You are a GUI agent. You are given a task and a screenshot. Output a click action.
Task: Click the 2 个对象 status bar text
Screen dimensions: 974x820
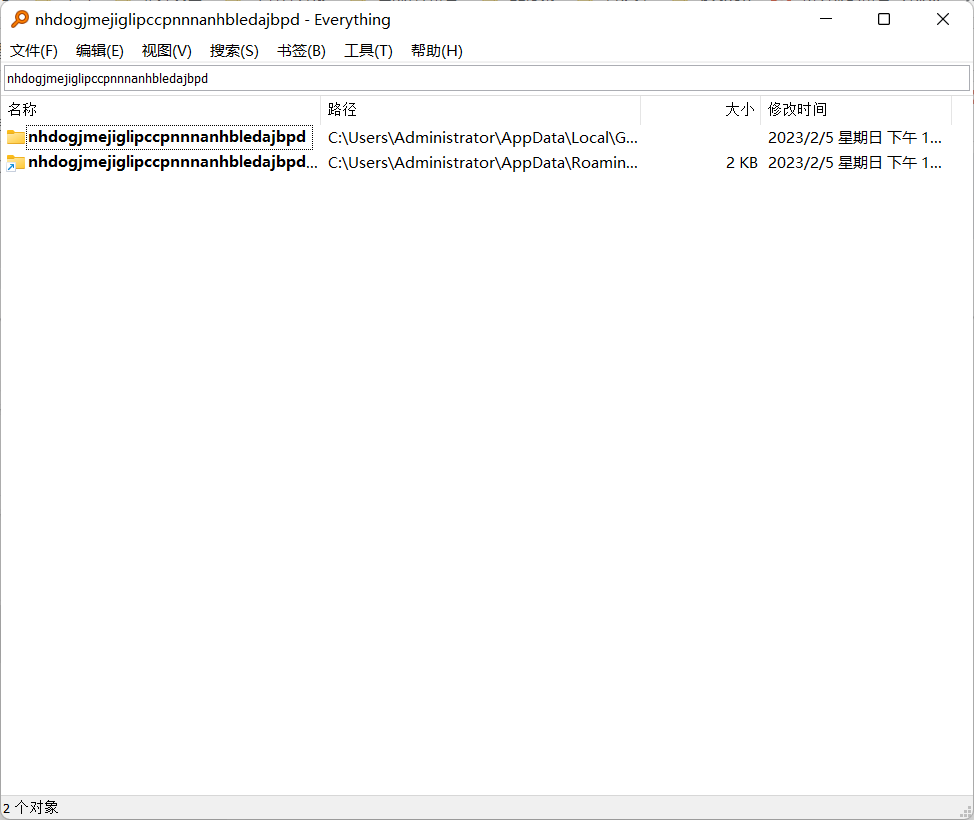[30, 808]
